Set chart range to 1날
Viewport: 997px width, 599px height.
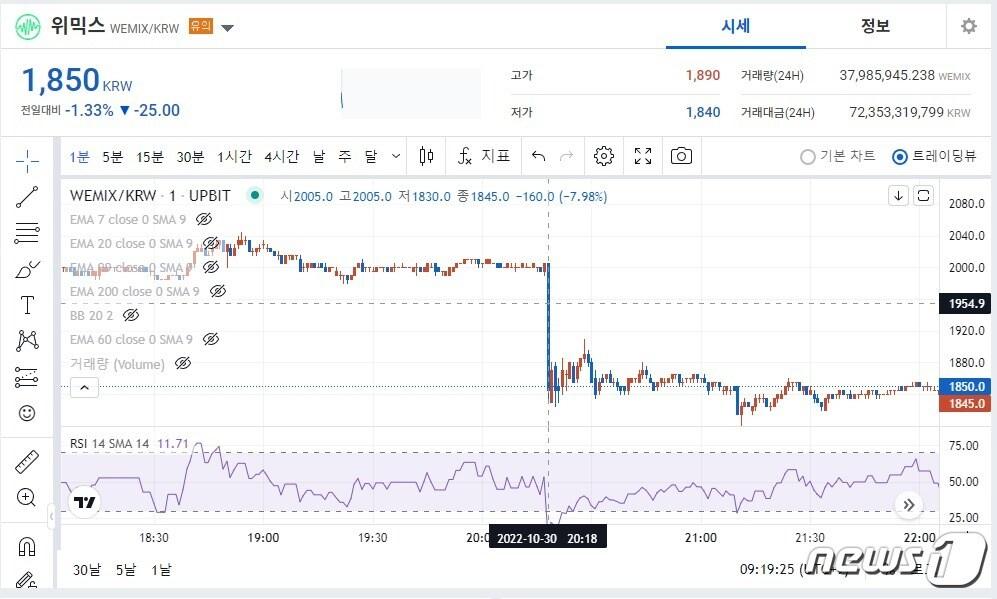[x=161, y=570]
